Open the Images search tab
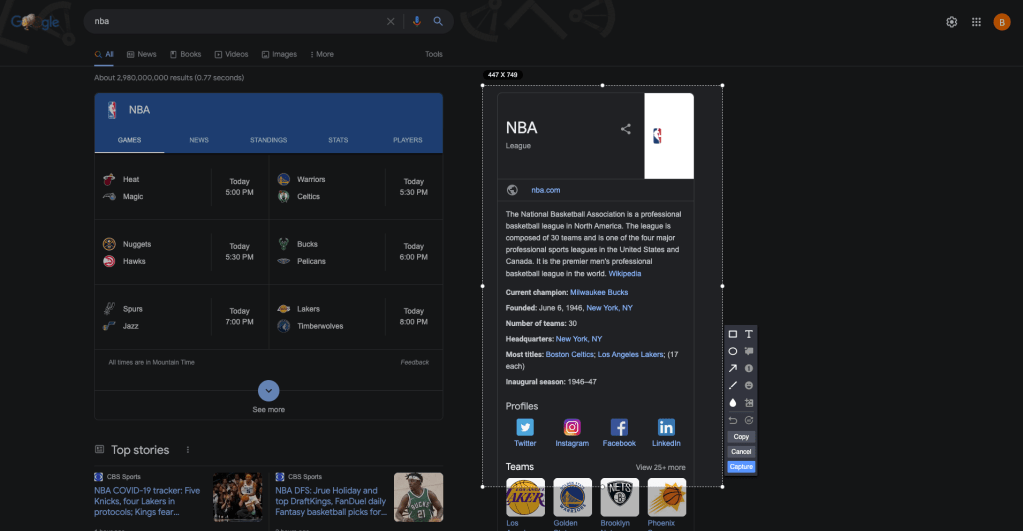Screen dimensions: 1023x531 pyautogui.click(x=279, y=54)
